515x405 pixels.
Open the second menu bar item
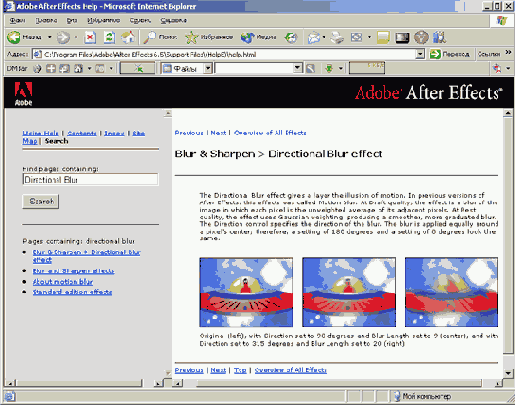click(x=46, y=21)
